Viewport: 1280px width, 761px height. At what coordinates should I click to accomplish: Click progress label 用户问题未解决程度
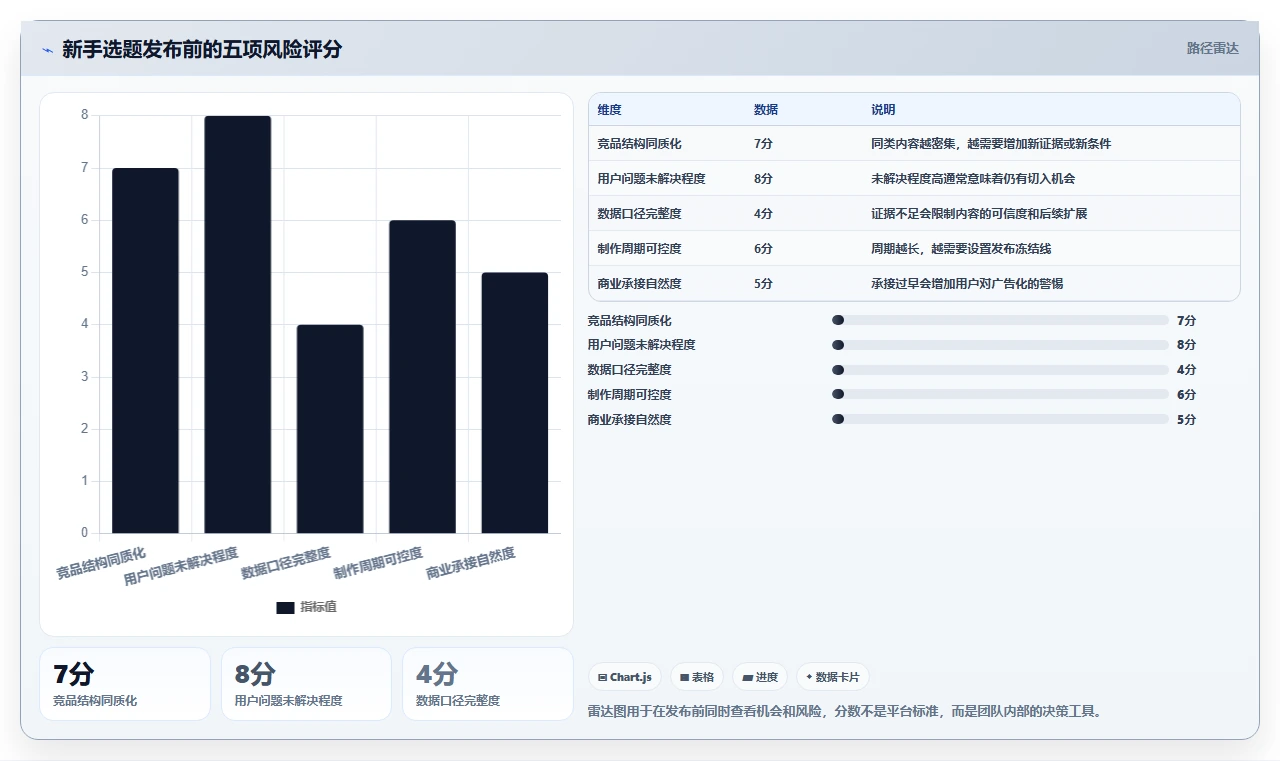coord(642,345)
